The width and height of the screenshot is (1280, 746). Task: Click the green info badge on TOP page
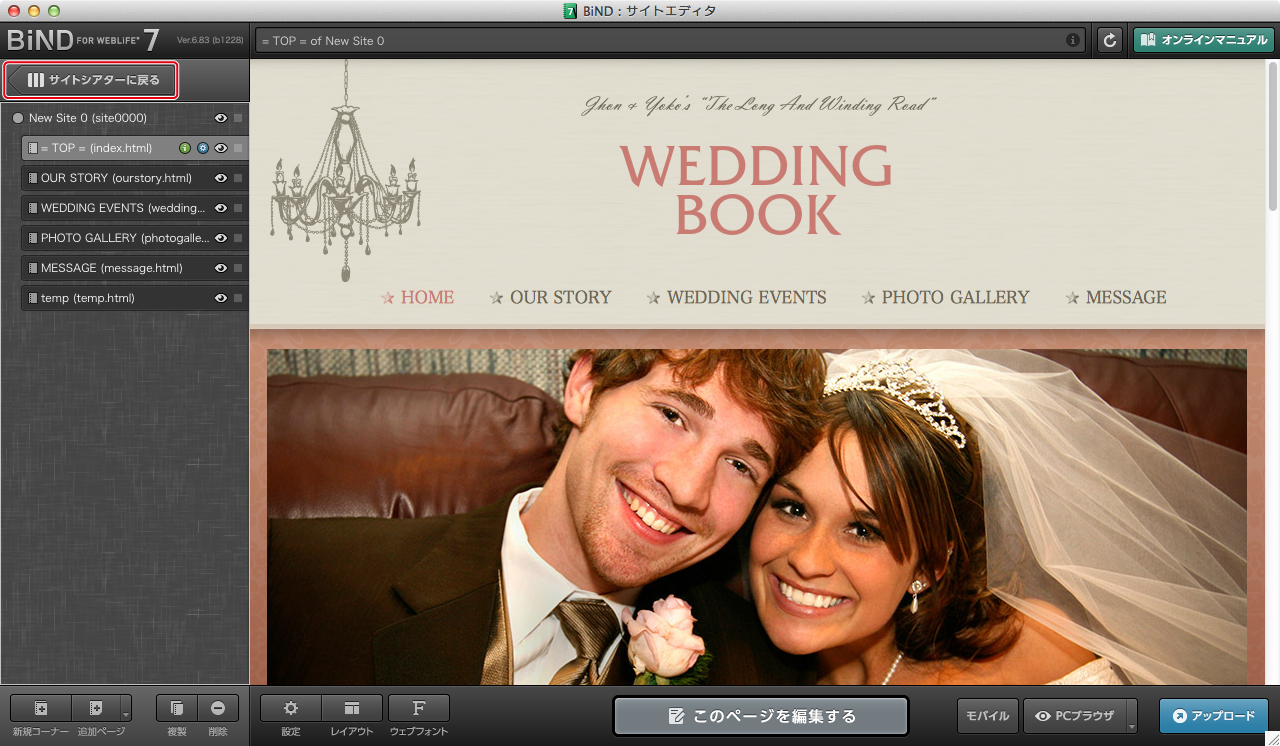pos(185,148)
